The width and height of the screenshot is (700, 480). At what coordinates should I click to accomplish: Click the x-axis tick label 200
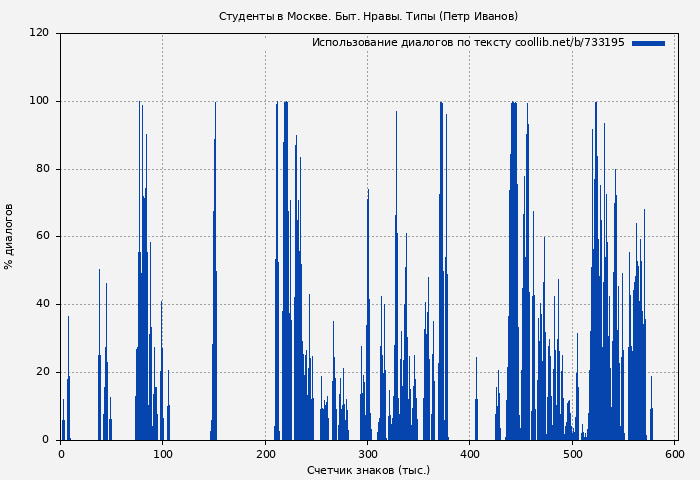pyautogui.click(x=265, y=454)
